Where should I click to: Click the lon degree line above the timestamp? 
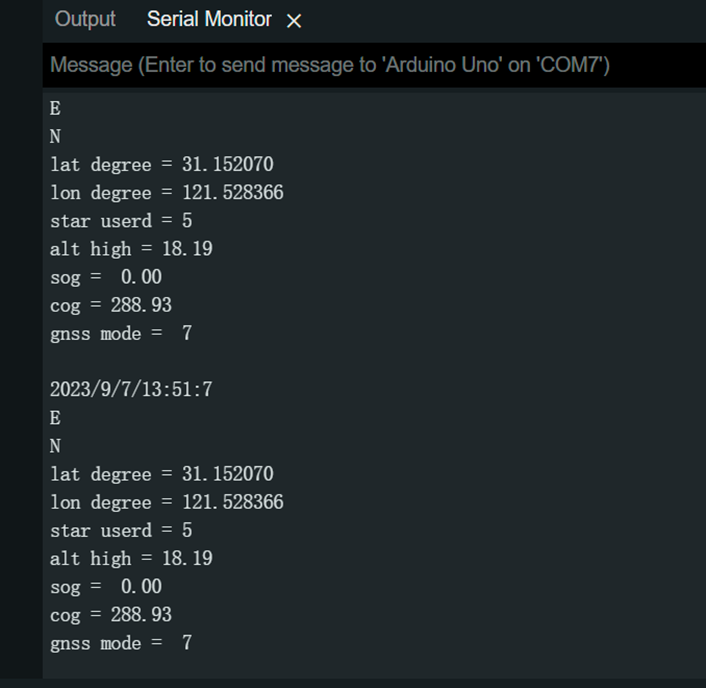(167, 193)
